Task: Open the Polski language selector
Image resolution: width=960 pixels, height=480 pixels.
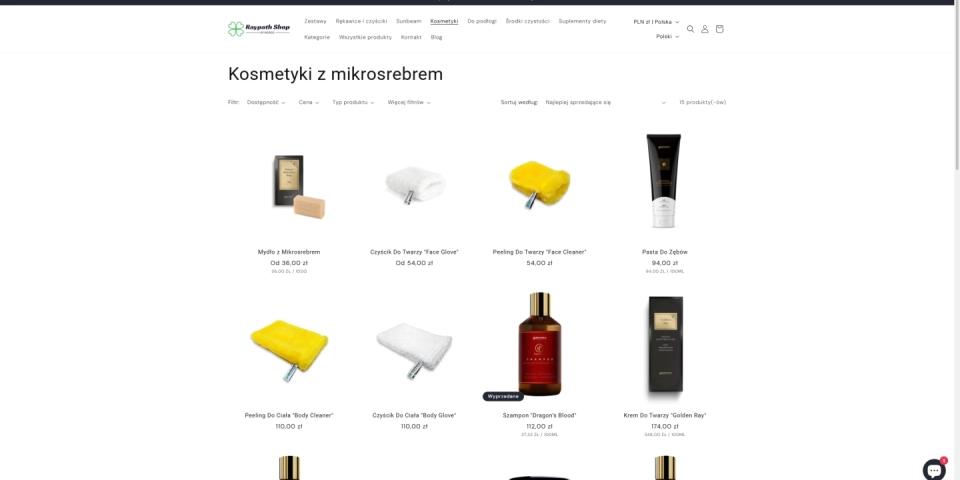Action: click(667, 37)
